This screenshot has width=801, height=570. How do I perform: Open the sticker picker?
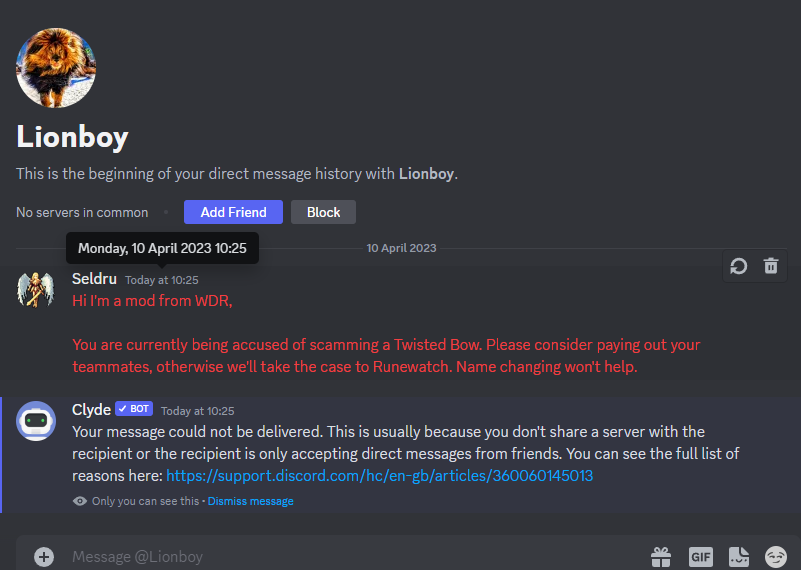[x=739, y=556]
